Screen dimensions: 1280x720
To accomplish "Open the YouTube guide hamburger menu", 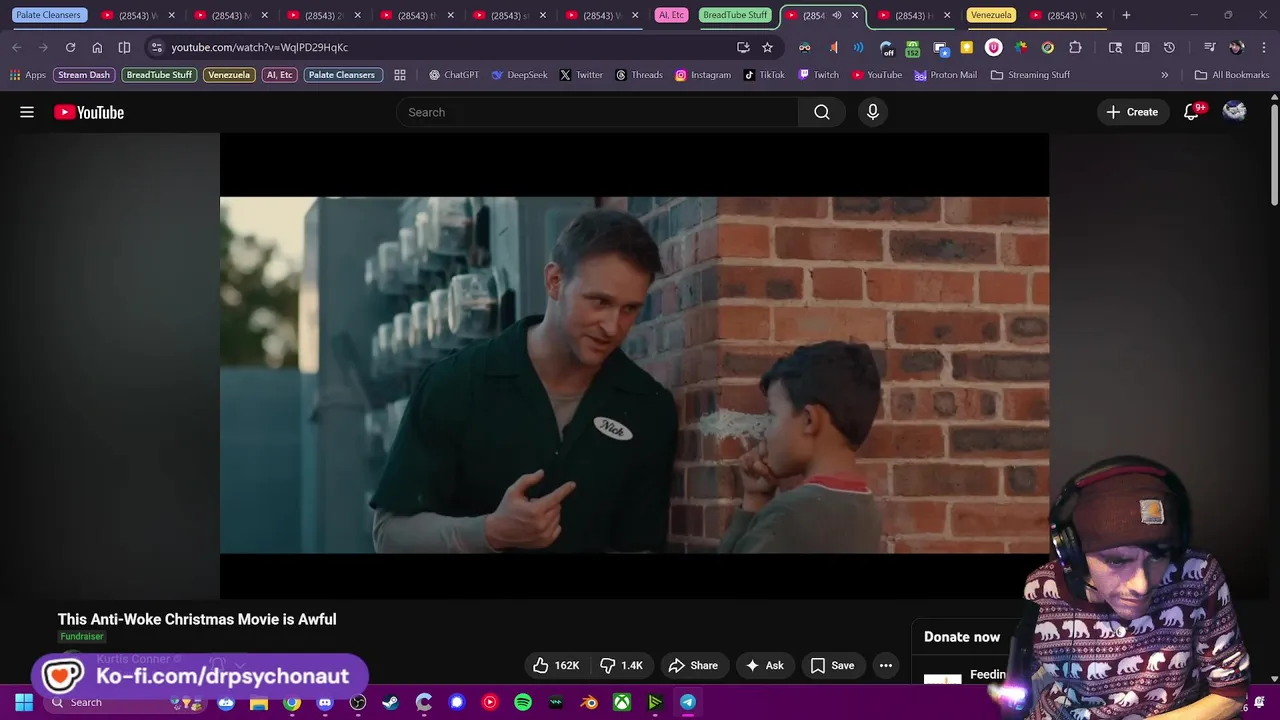I will 27,112.
